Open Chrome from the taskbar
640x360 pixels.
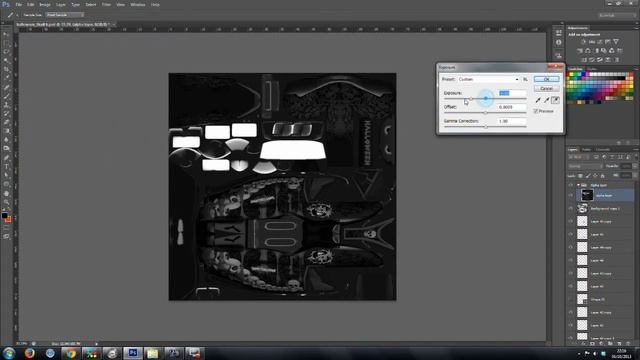[x=71, y=353]
